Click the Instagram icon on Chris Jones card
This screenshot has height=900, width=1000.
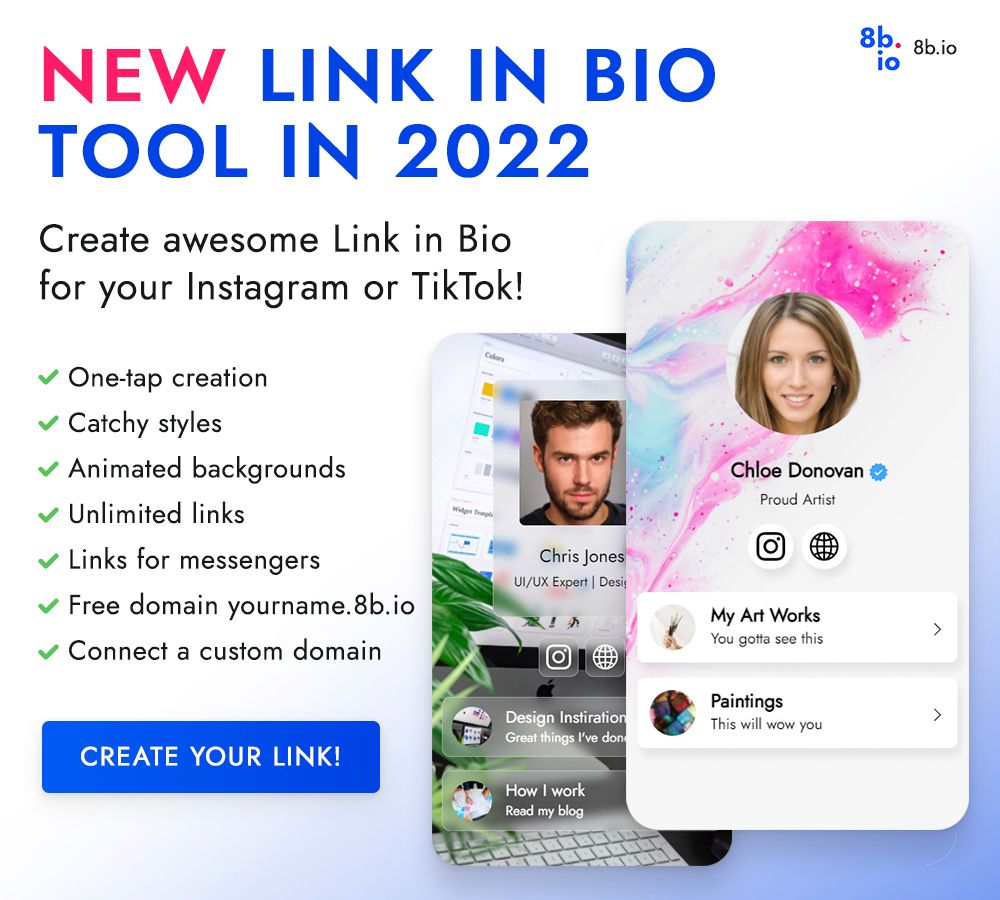559,656
